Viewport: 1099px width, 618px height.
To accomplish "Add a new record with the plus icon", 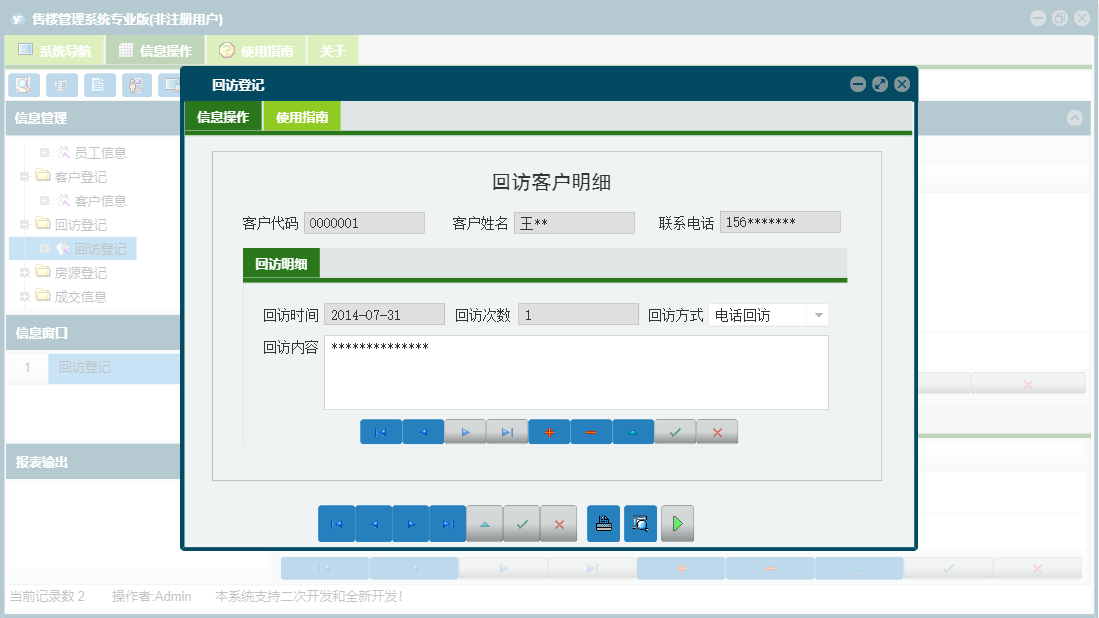I will [549, 431].
